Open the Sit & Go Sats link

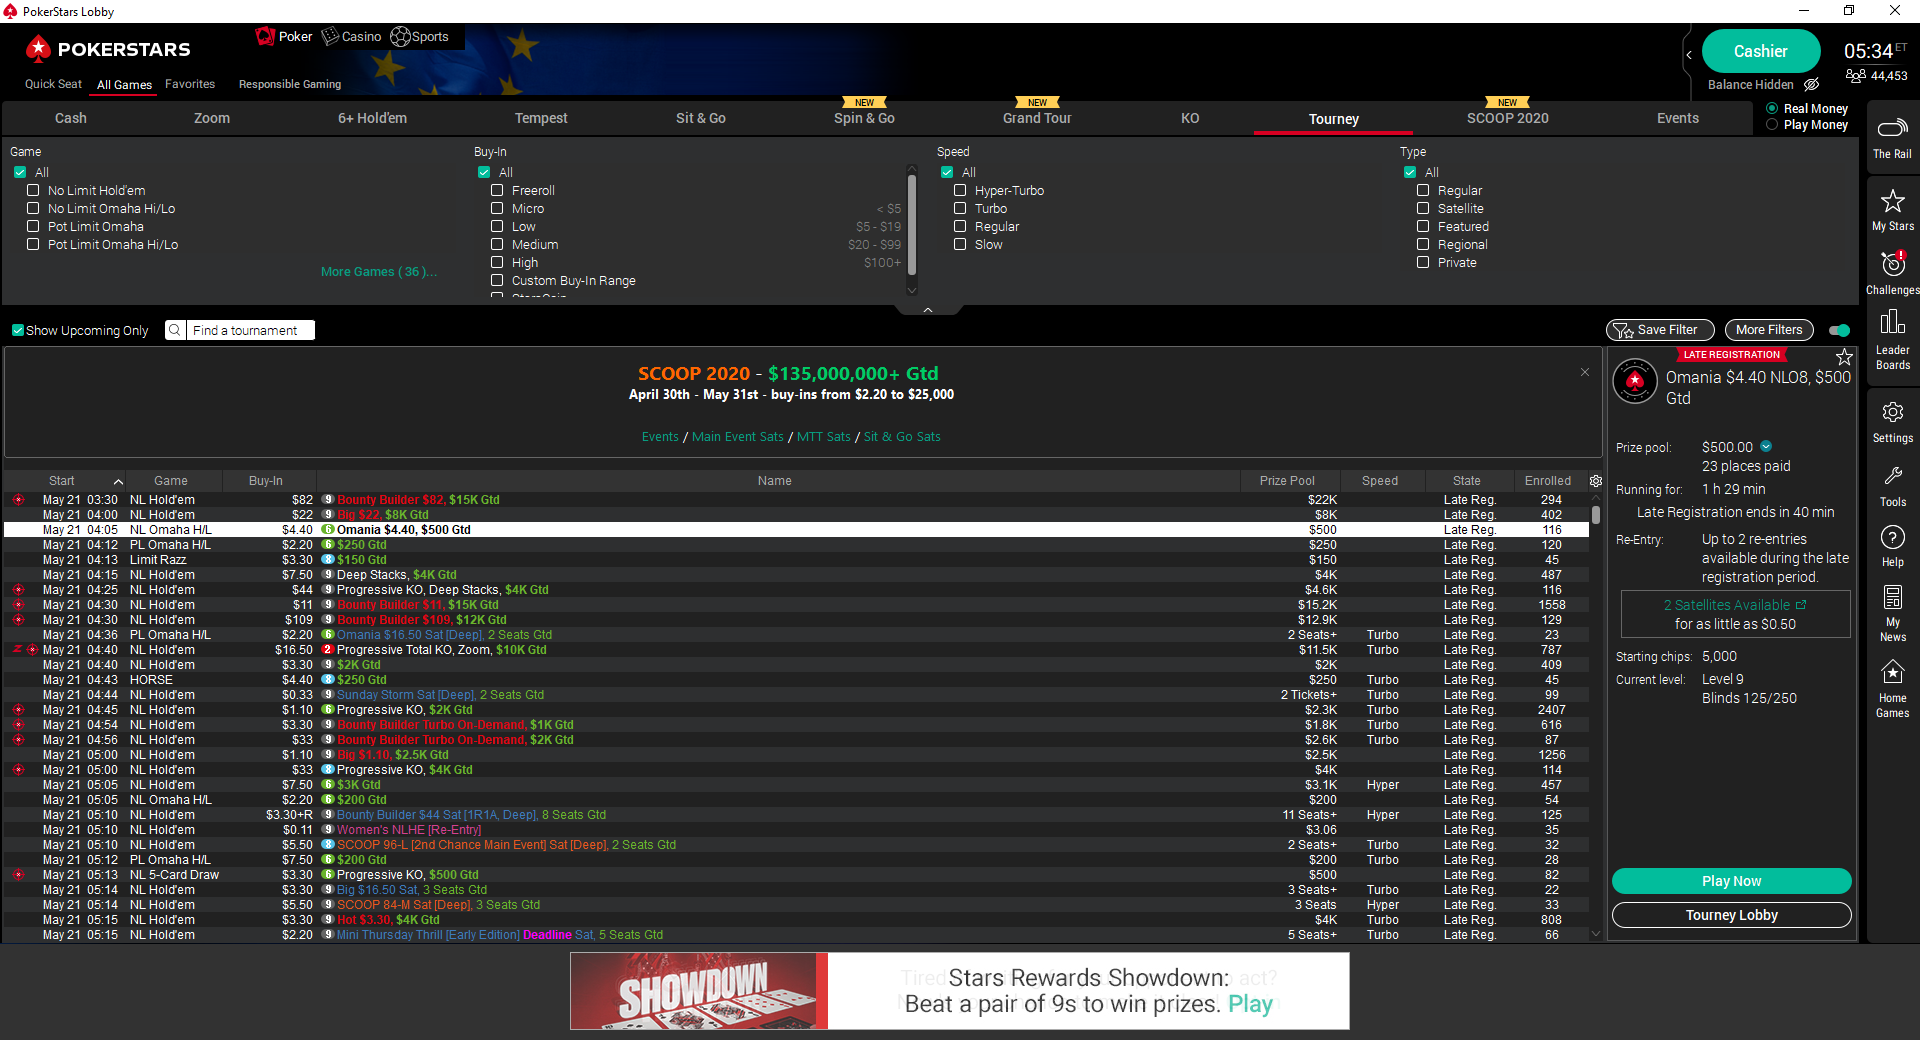click(x=902, y=437)
